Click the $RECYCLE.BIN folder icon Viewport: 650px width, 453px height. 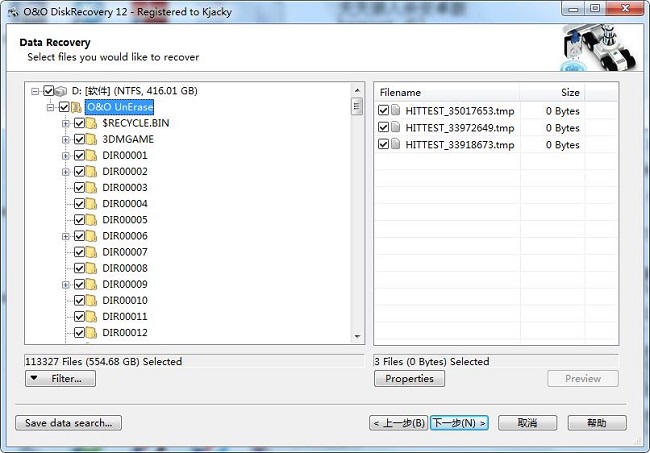pyautogui.click(x=91, y=123)
